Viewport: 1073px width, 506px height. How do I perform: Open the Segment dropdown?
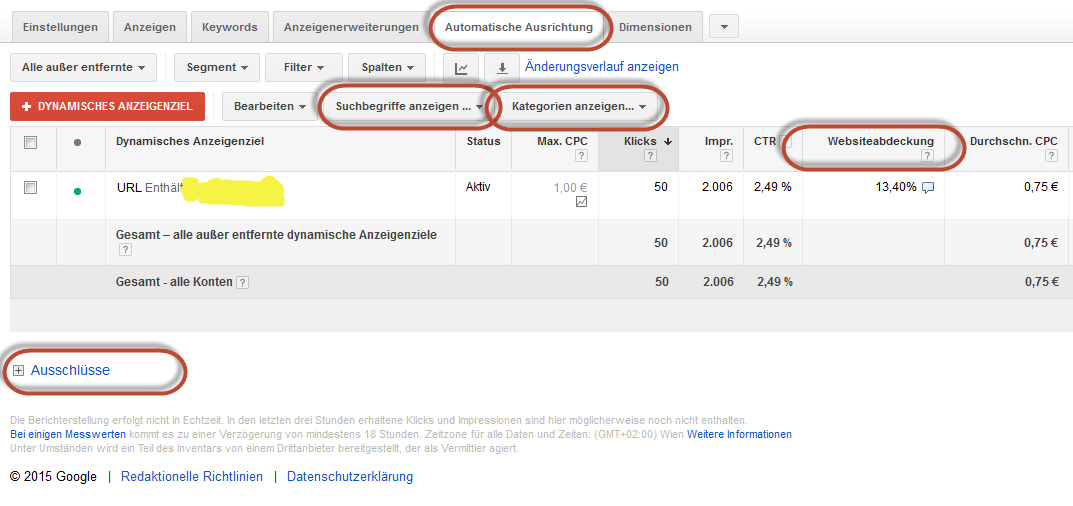click(x=217, y=68)
